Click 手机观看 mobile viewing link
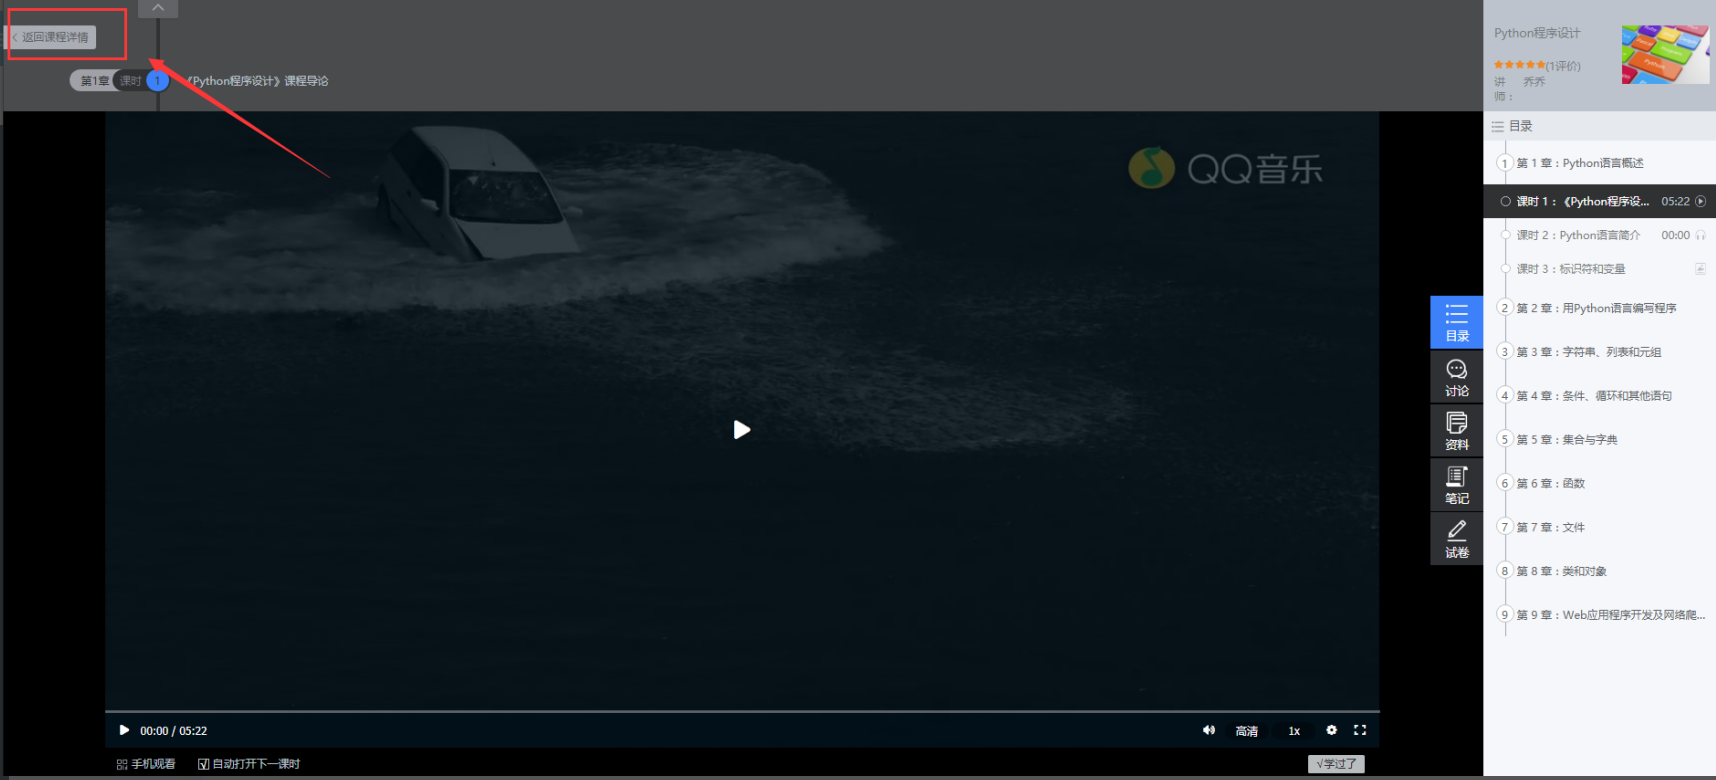This screenshot has width=1716, height=780. click(x=146, y=764)
